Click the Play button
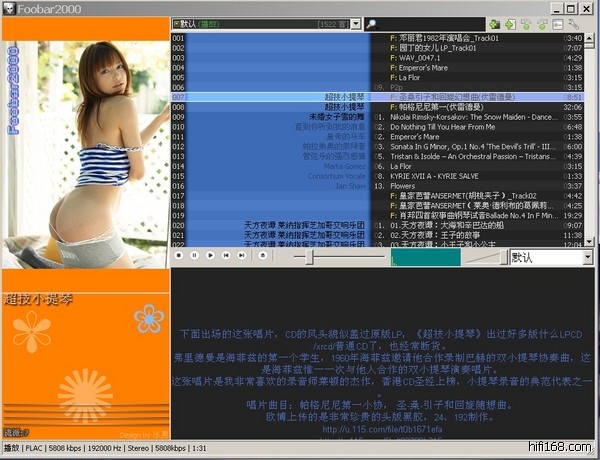Viewport: 600px width, 460px height. coord(210,256)
